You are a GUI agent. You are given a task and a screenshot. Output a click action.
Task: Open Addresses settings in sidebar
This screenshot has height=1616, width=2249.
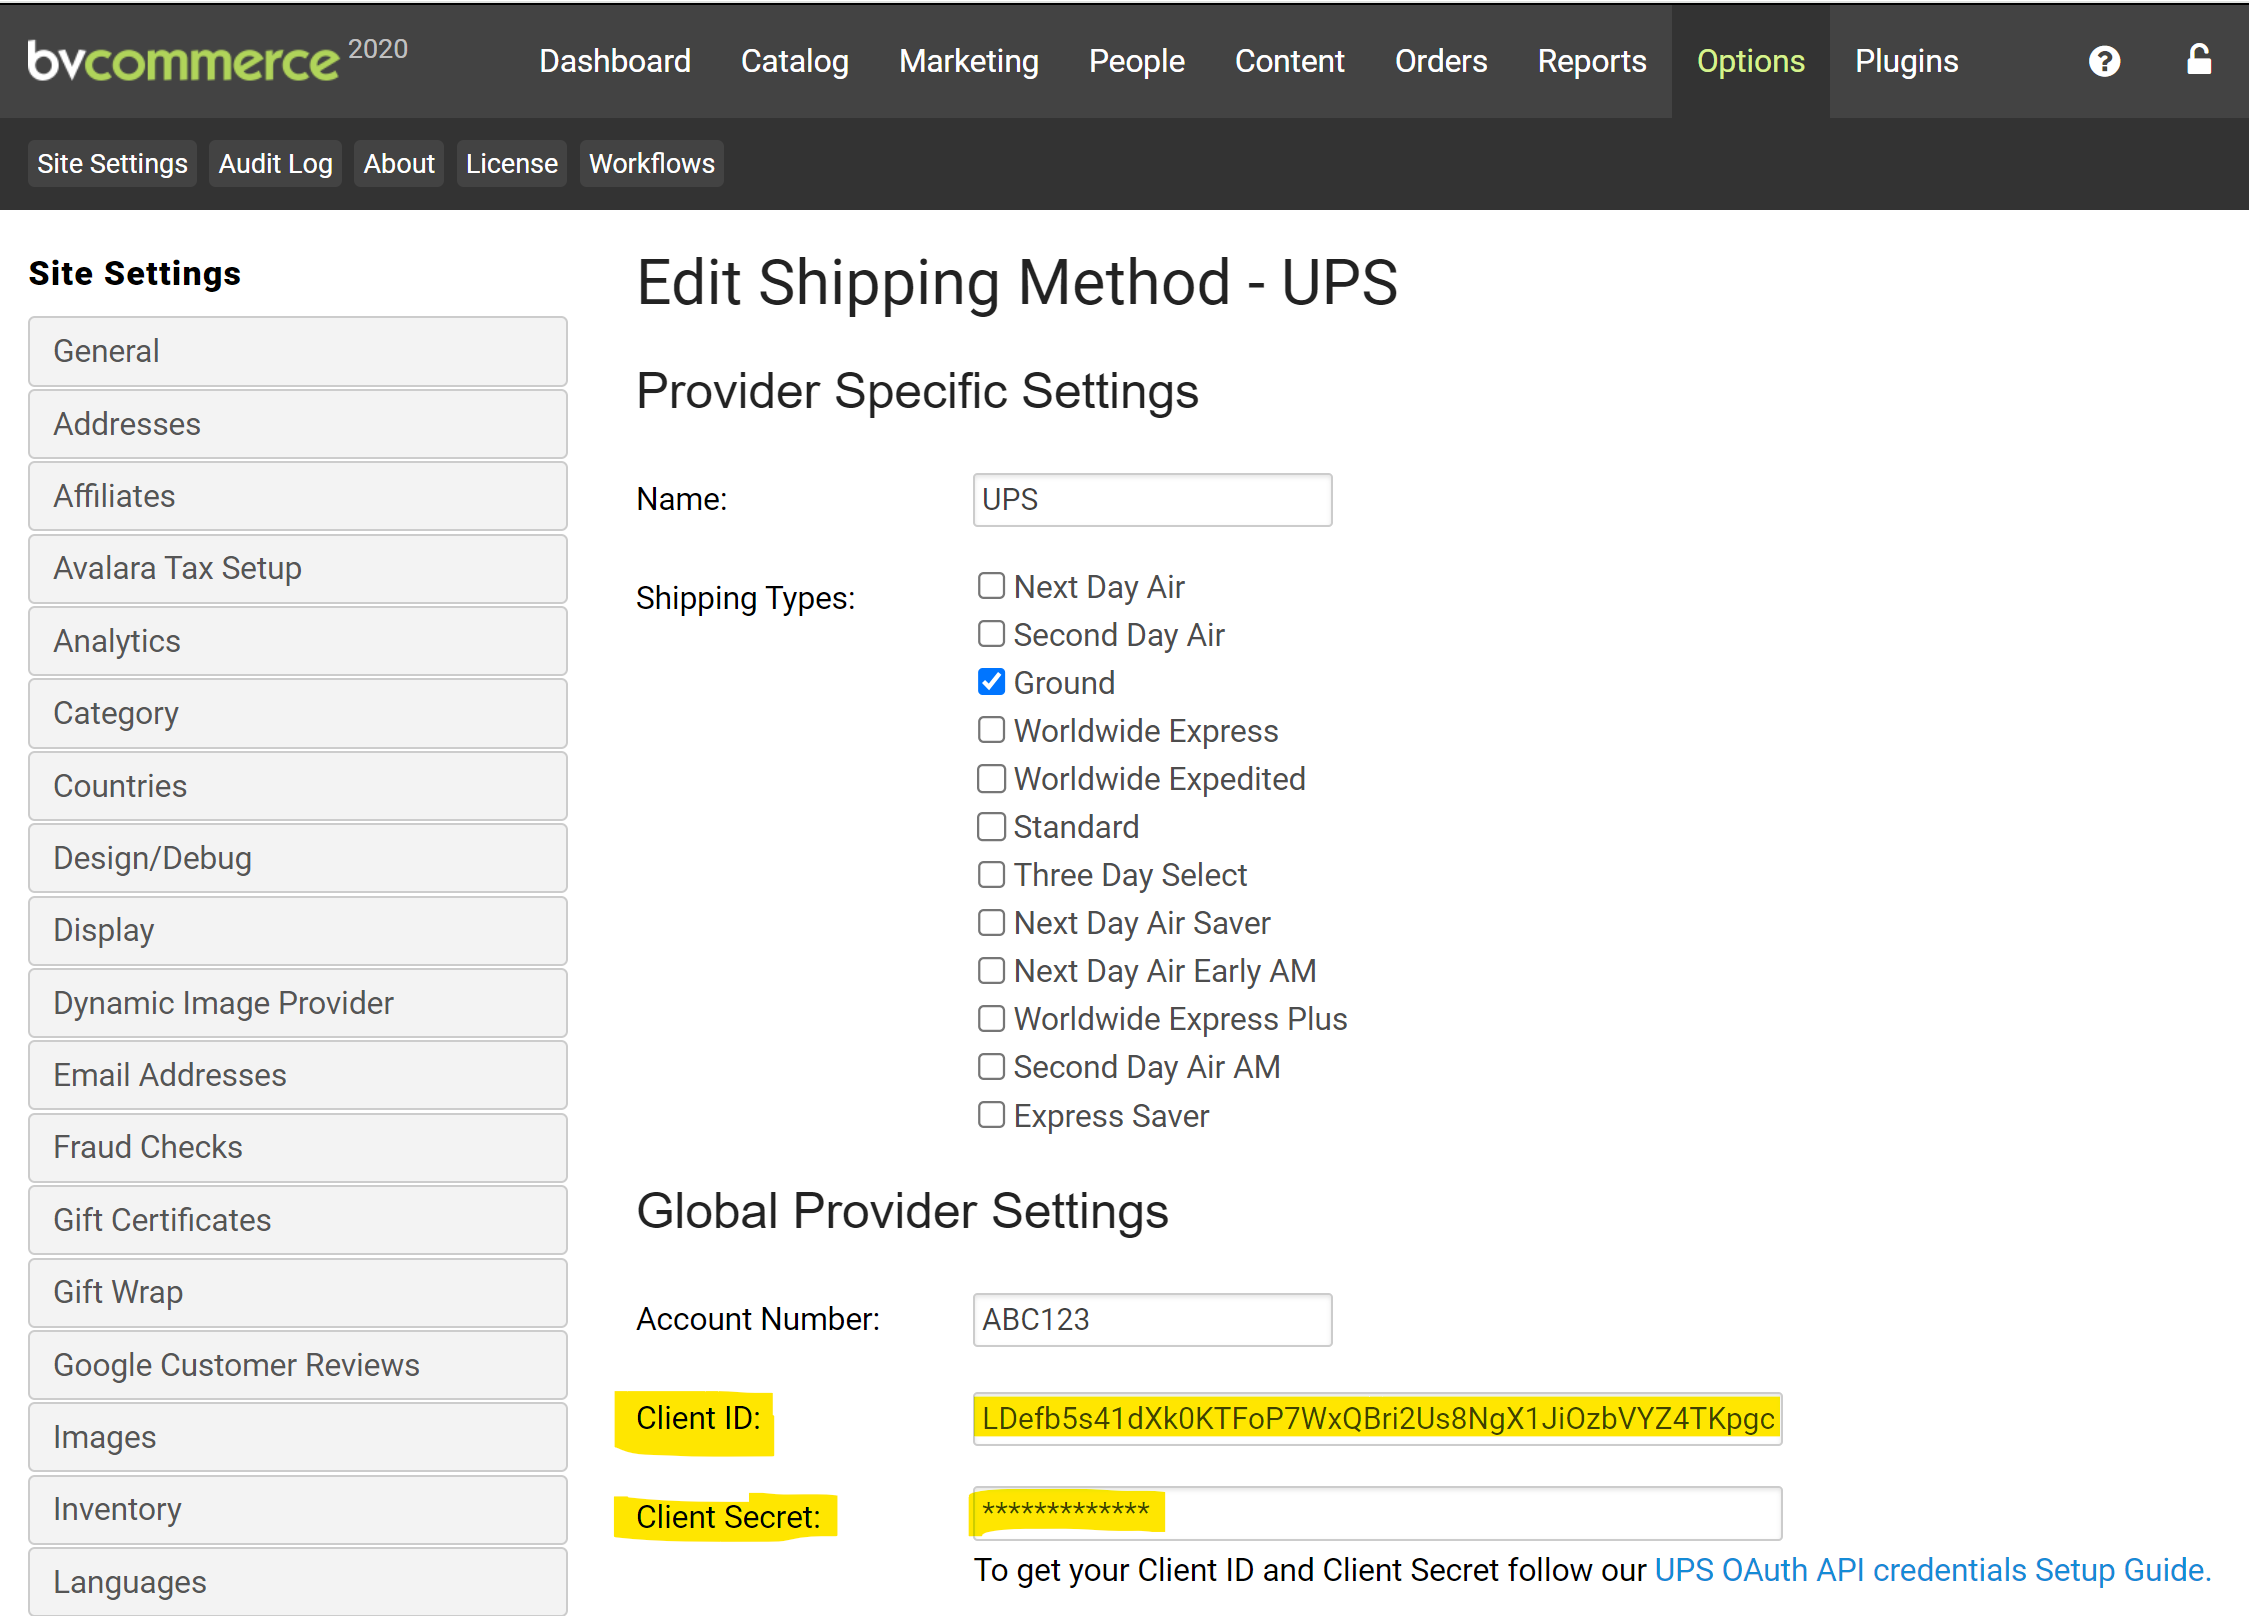point(298,424)
